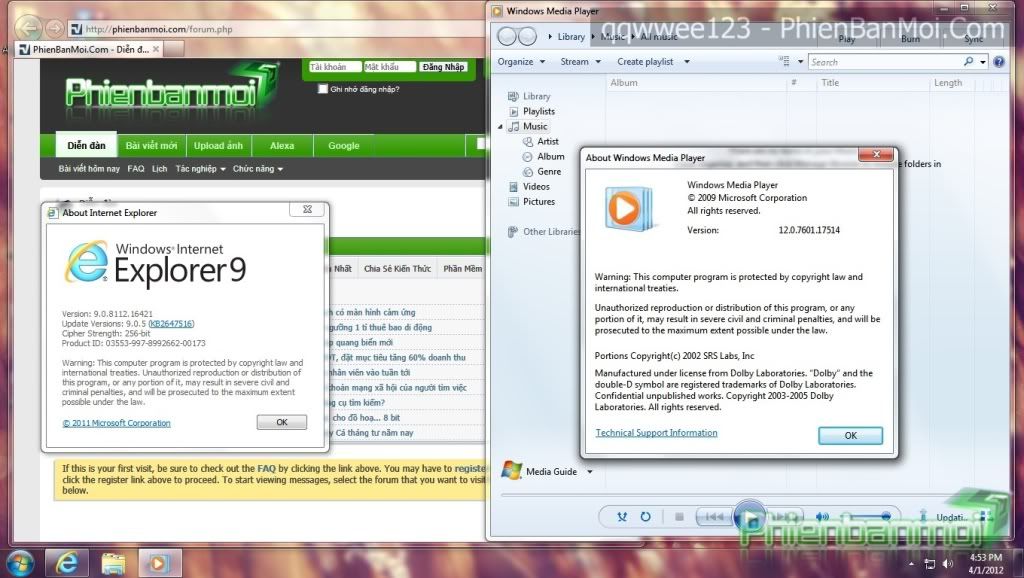
Task: Open the blank new tab in Internet Explorer
Action: click(174, 49)
